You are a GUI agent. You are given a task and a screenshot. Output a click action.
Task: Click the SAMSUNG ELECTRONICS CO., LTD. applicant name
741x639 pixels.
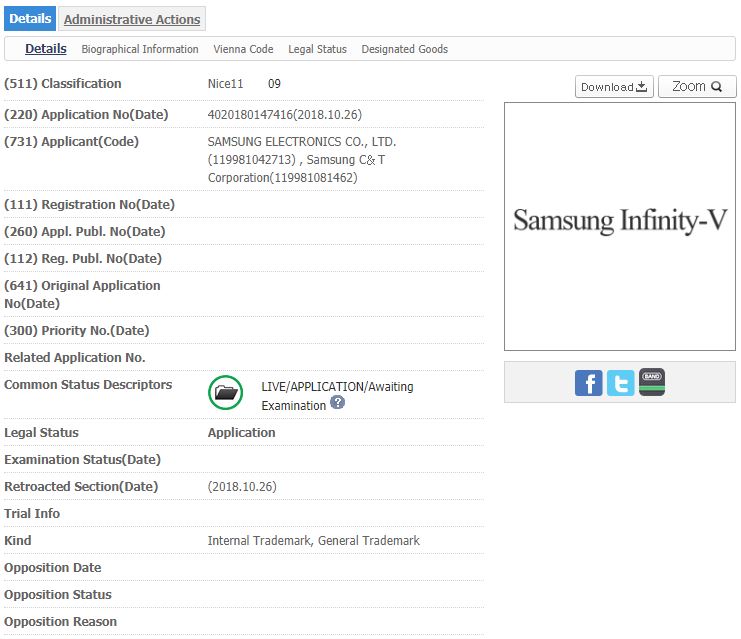[x=302, y=142]
